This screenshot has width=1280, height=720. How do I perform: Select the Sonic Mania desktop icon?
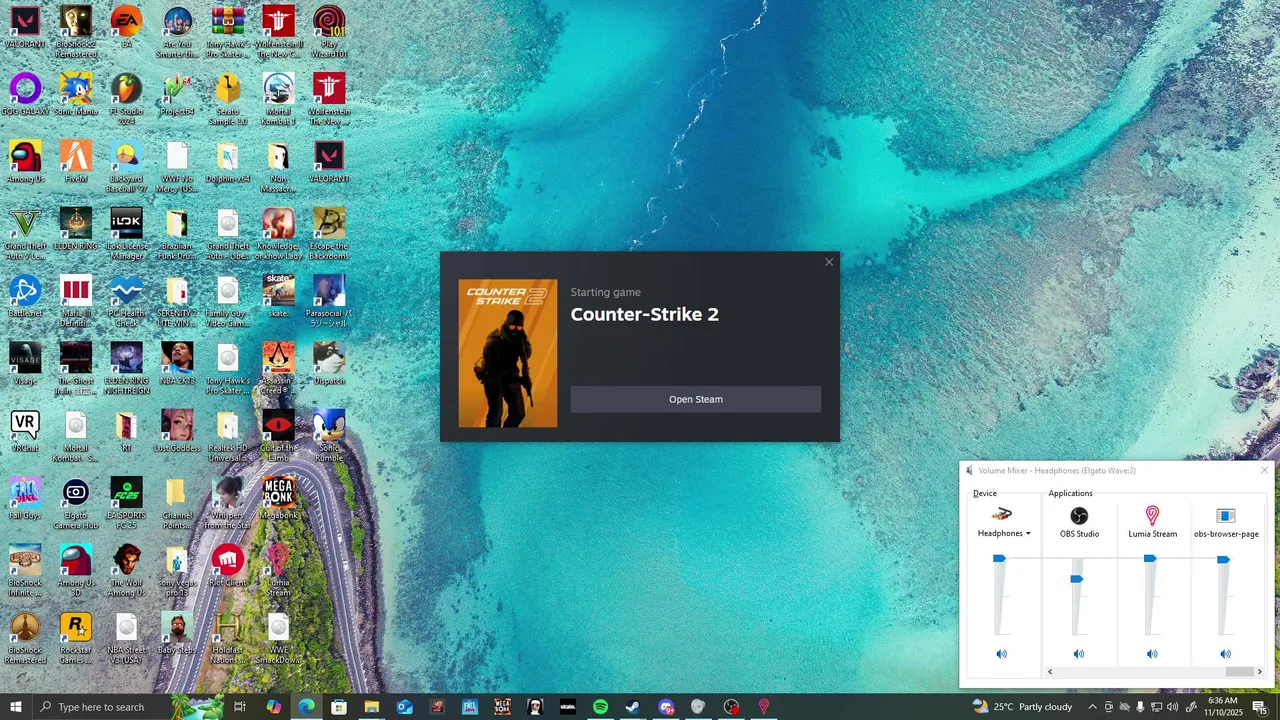(x=76, y=94)
